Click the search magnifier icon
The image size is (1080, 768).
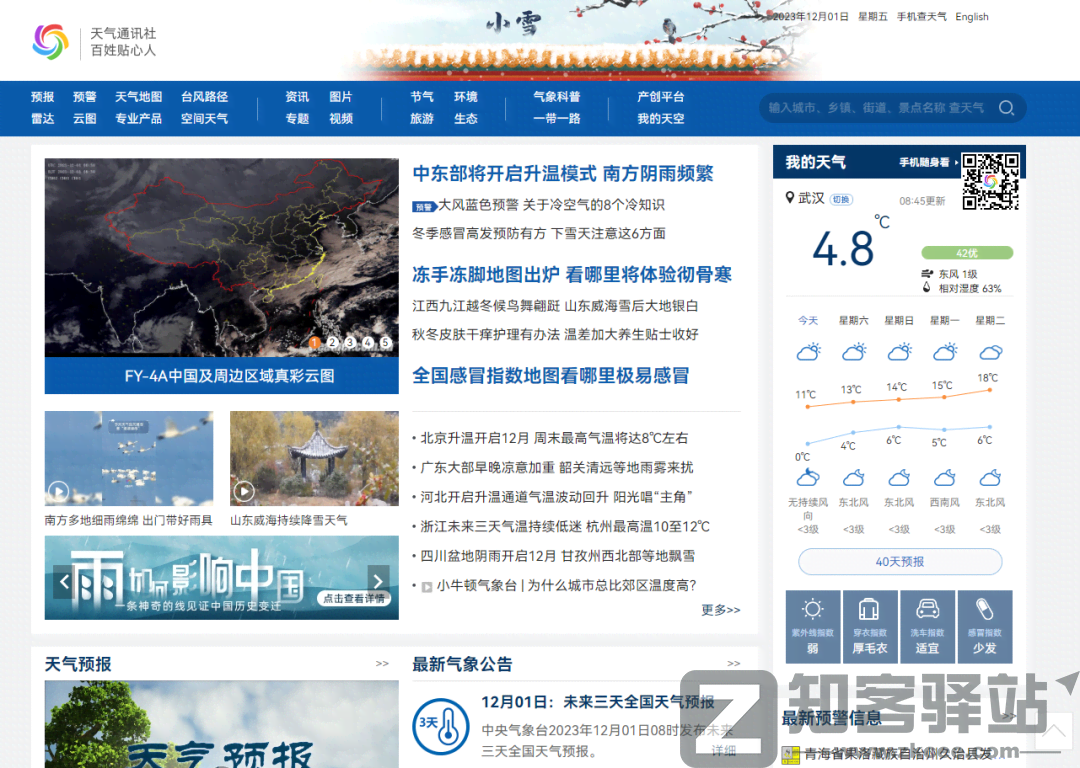tap(1006, 108)
